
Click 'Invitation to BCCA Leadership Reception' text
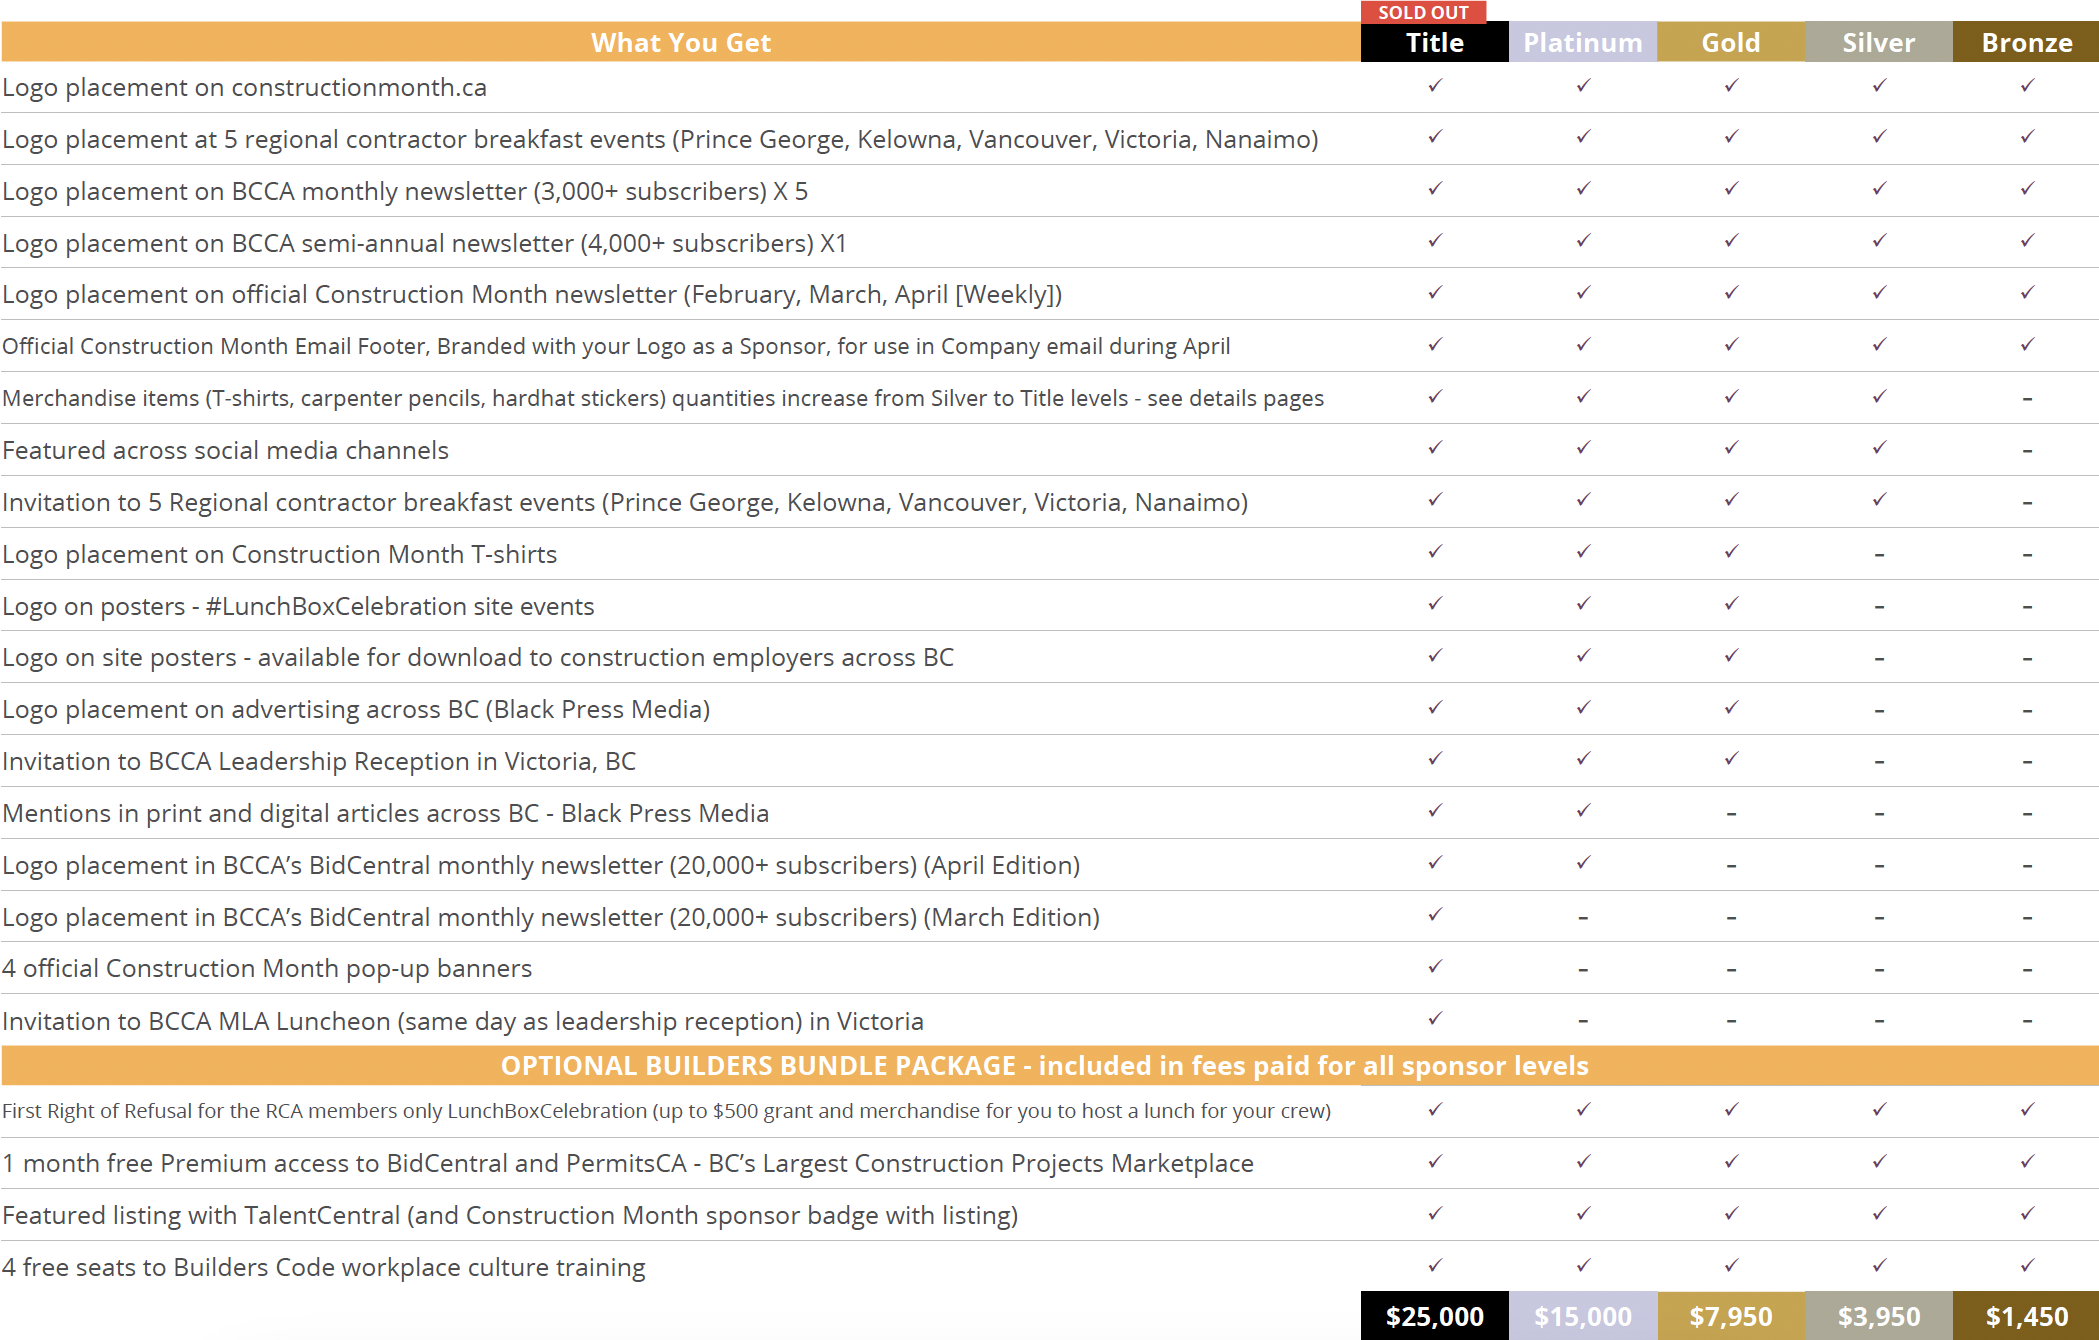[319, 762]
